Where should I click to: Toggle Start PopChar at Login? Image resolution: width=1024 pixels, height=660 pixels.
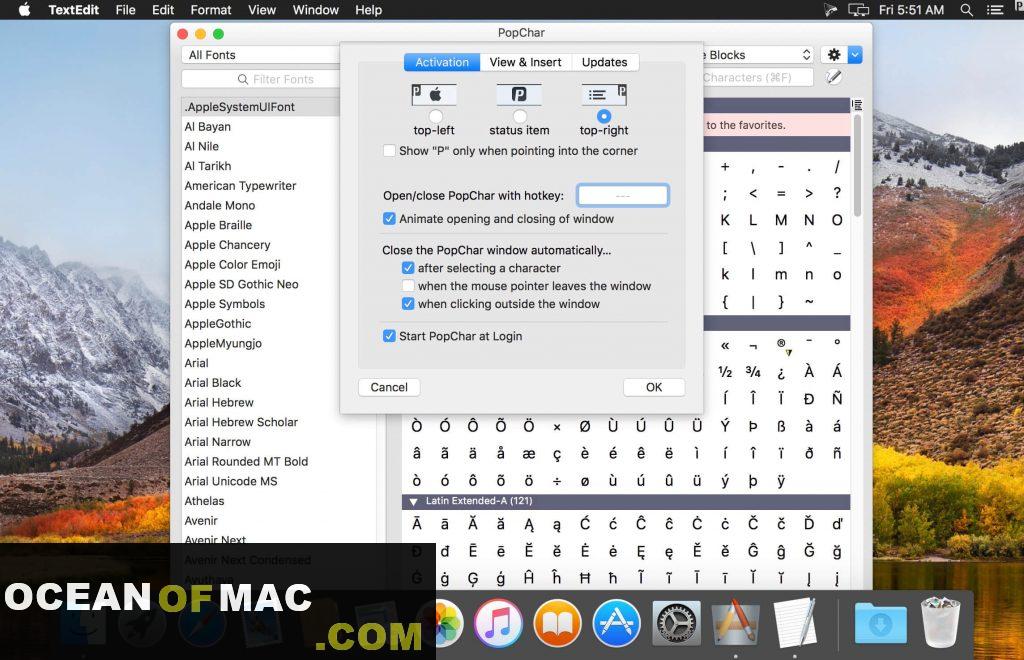pyautogui.click(x=389, y=336)
